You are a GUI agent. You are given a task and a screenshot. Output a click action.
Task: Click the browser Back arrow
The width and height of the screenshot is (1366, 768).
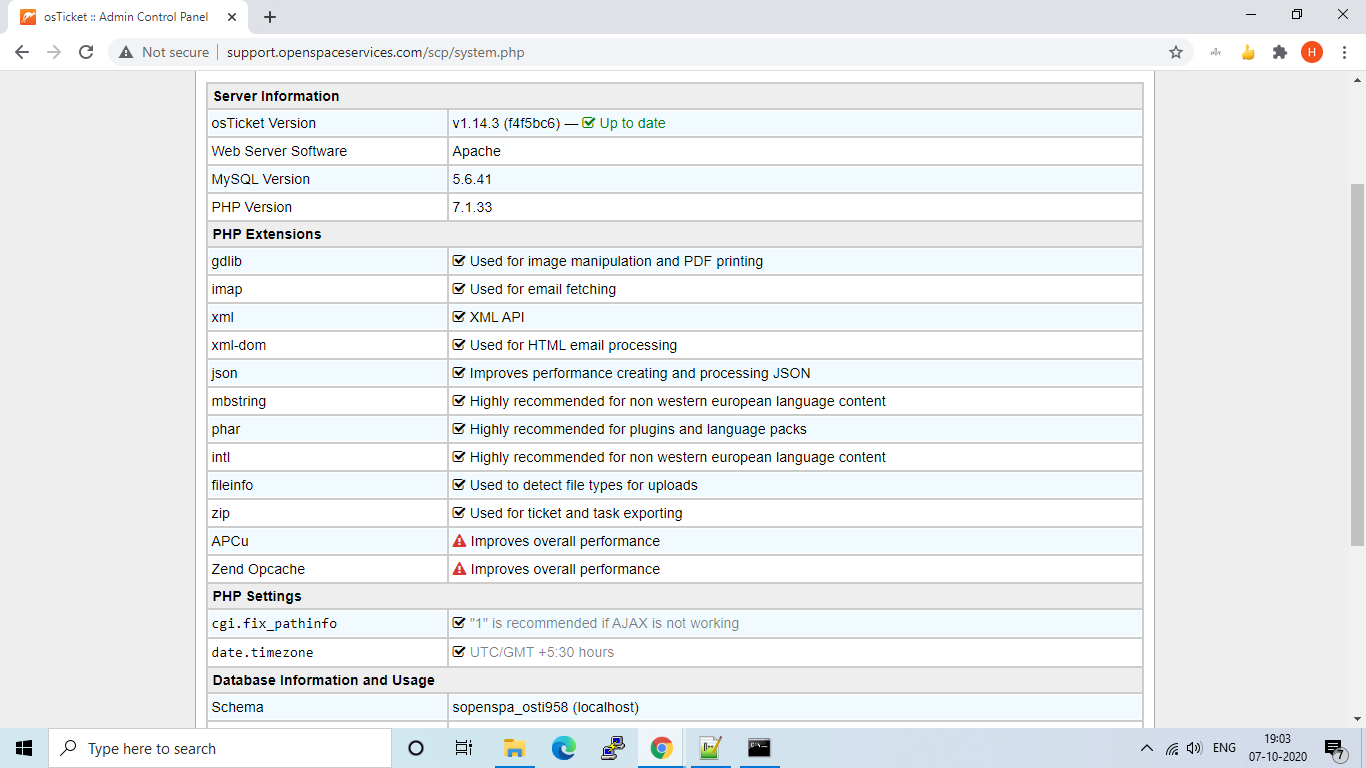(x=22, y=52)
